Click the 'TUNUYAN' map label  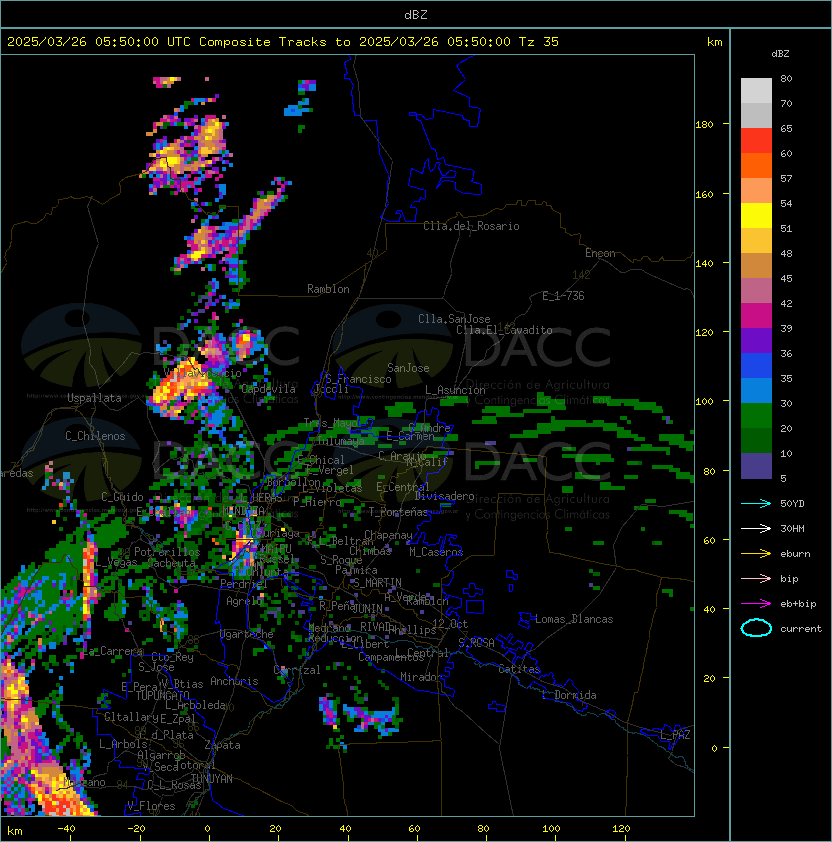point(212,779)
